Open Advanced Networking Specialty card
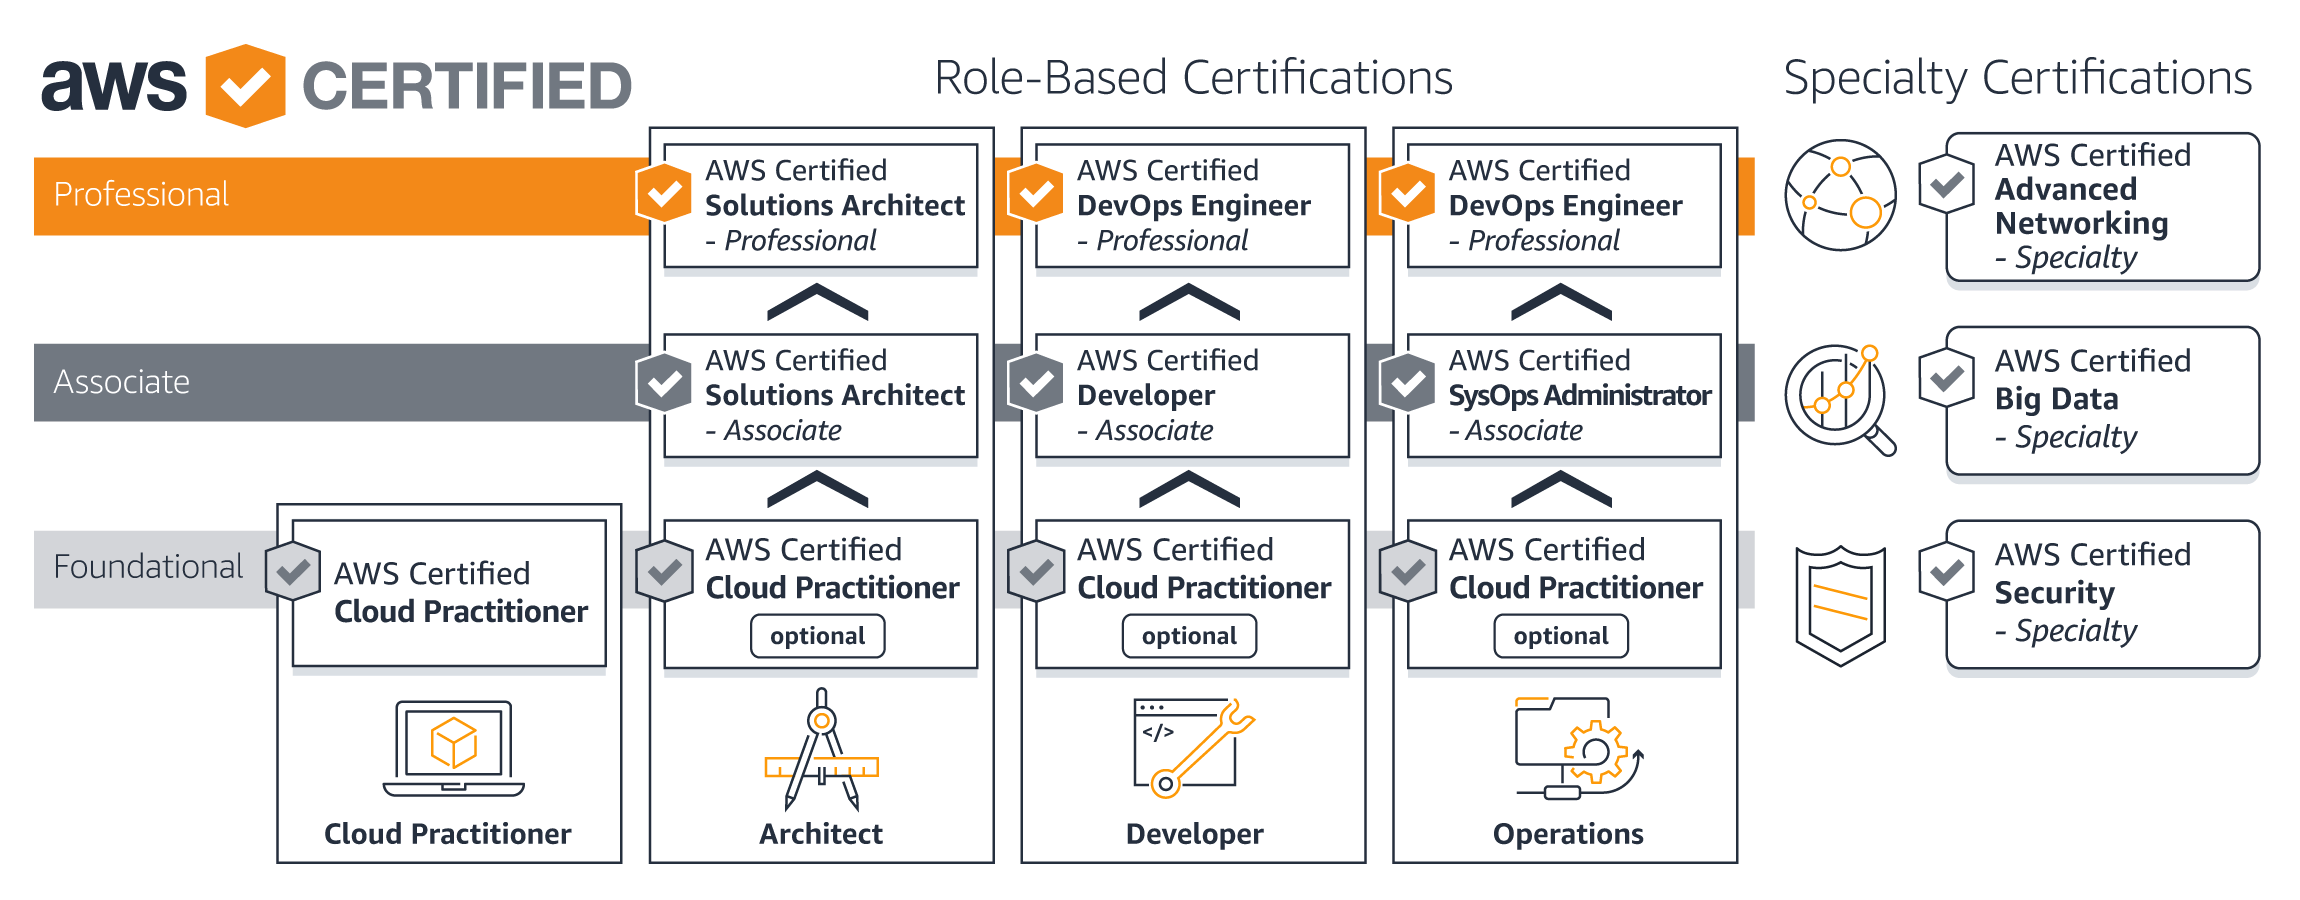 2102,207
